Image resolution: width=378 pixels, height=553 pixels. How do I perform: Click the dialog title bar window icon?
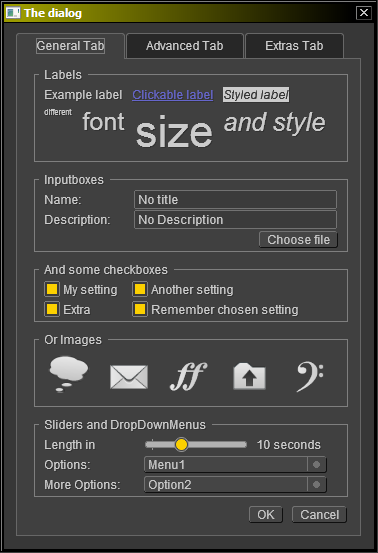click(13, 13)
